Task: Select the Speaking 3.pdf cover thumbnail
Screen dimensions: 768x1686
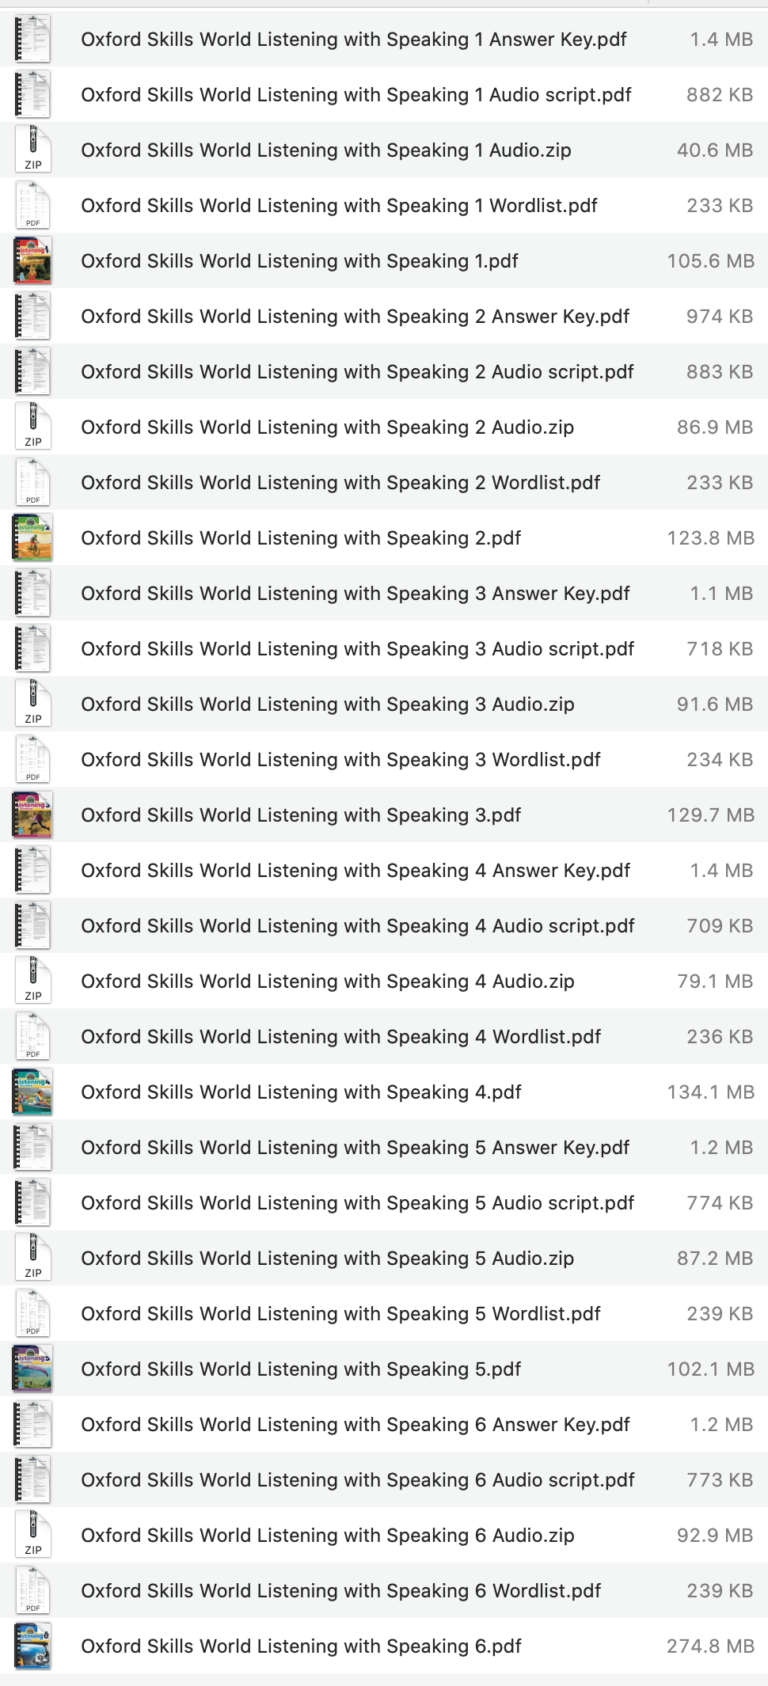Action: click(x=33, y=814)
